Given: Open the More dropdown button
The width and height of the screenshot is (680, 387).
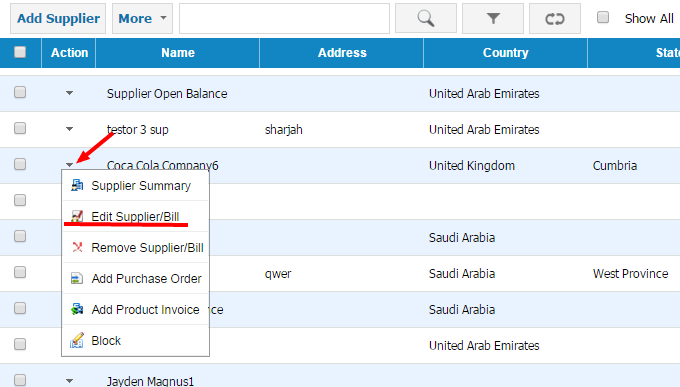Looking at the screenshot, I should [x=142, y=18].
